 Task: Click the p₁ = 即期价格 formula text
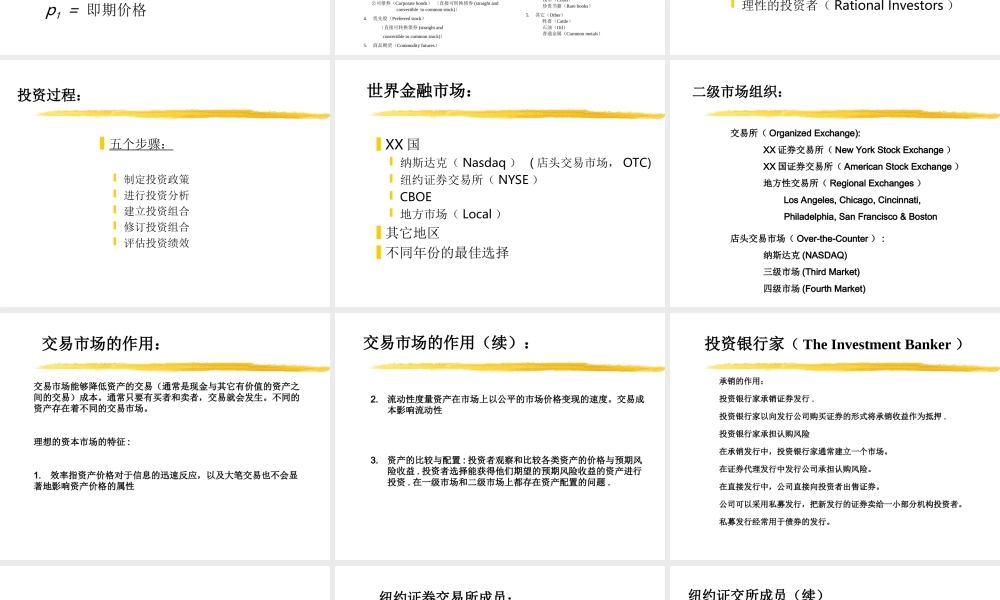coord(95,12)
